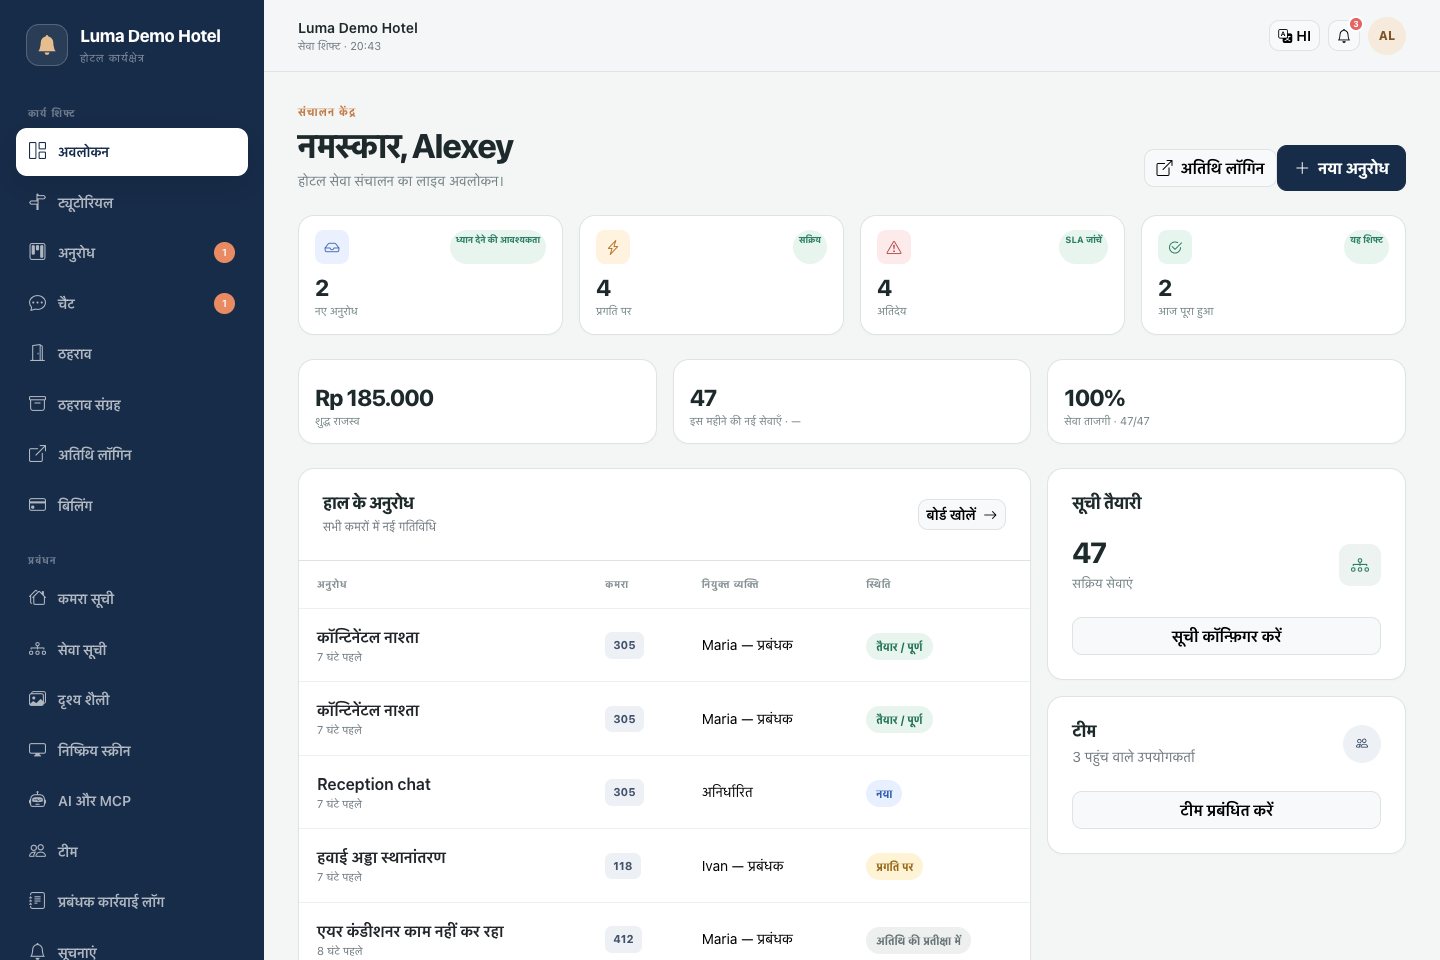Image resolution: width=1440 pixels, height=960 pixels.
Task: Click the अतिथि लॉगिन sidebar icon
Action: [x=37, y=454]
